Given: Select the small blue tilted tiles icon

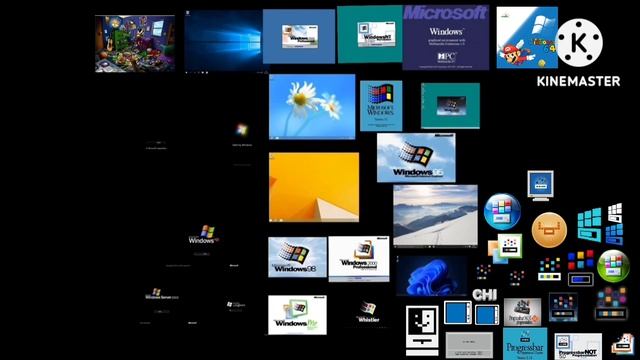Looking at the screenshot, I should [x=614, y=234].
